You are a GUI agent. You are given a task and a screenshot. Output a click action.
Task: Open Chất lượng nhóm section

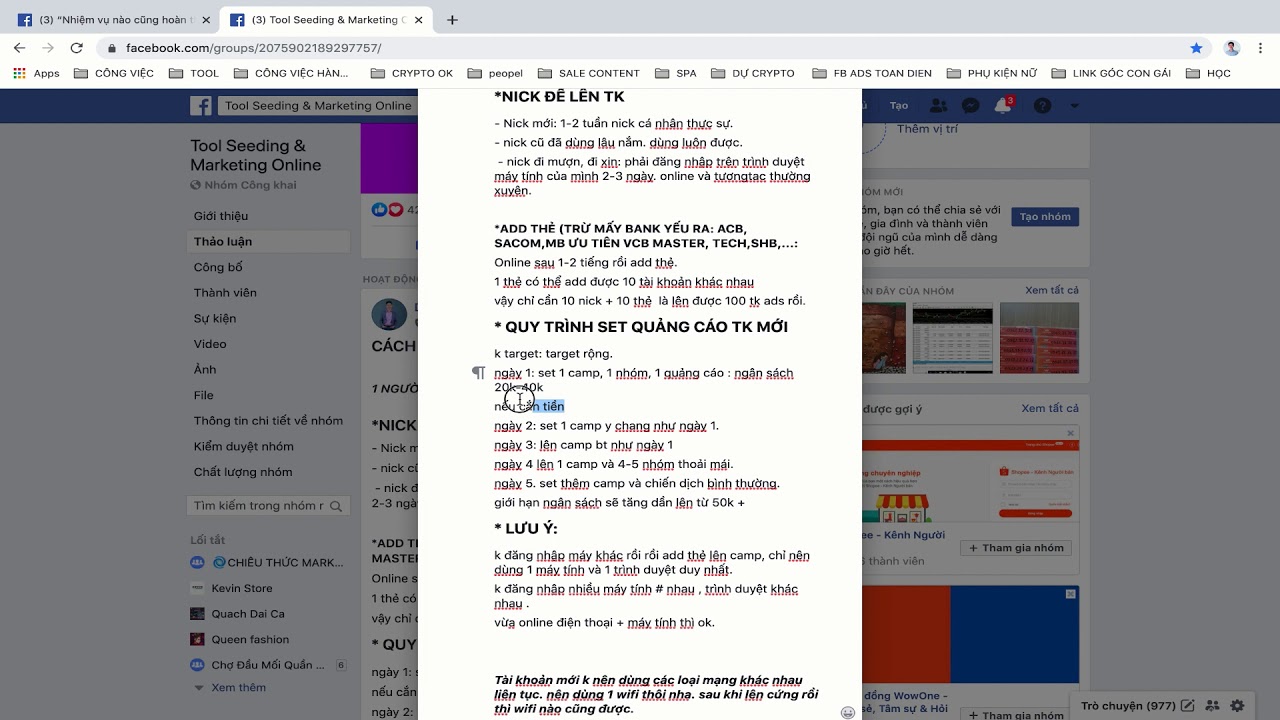[x=243, y=472]
